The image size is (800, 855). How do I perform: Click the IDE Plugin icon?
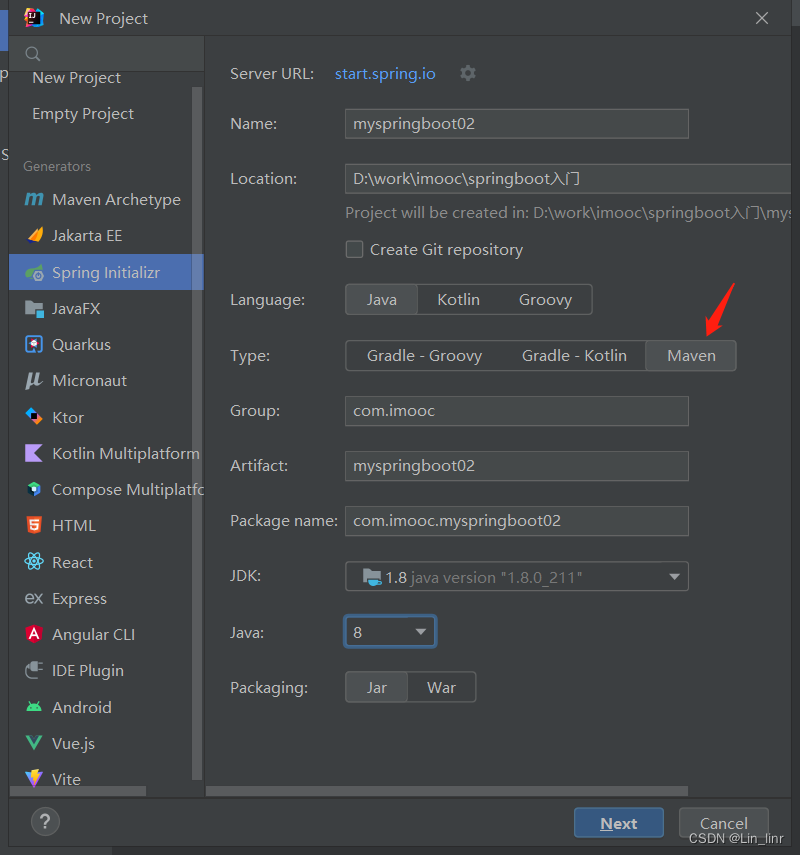coord(34,671)
